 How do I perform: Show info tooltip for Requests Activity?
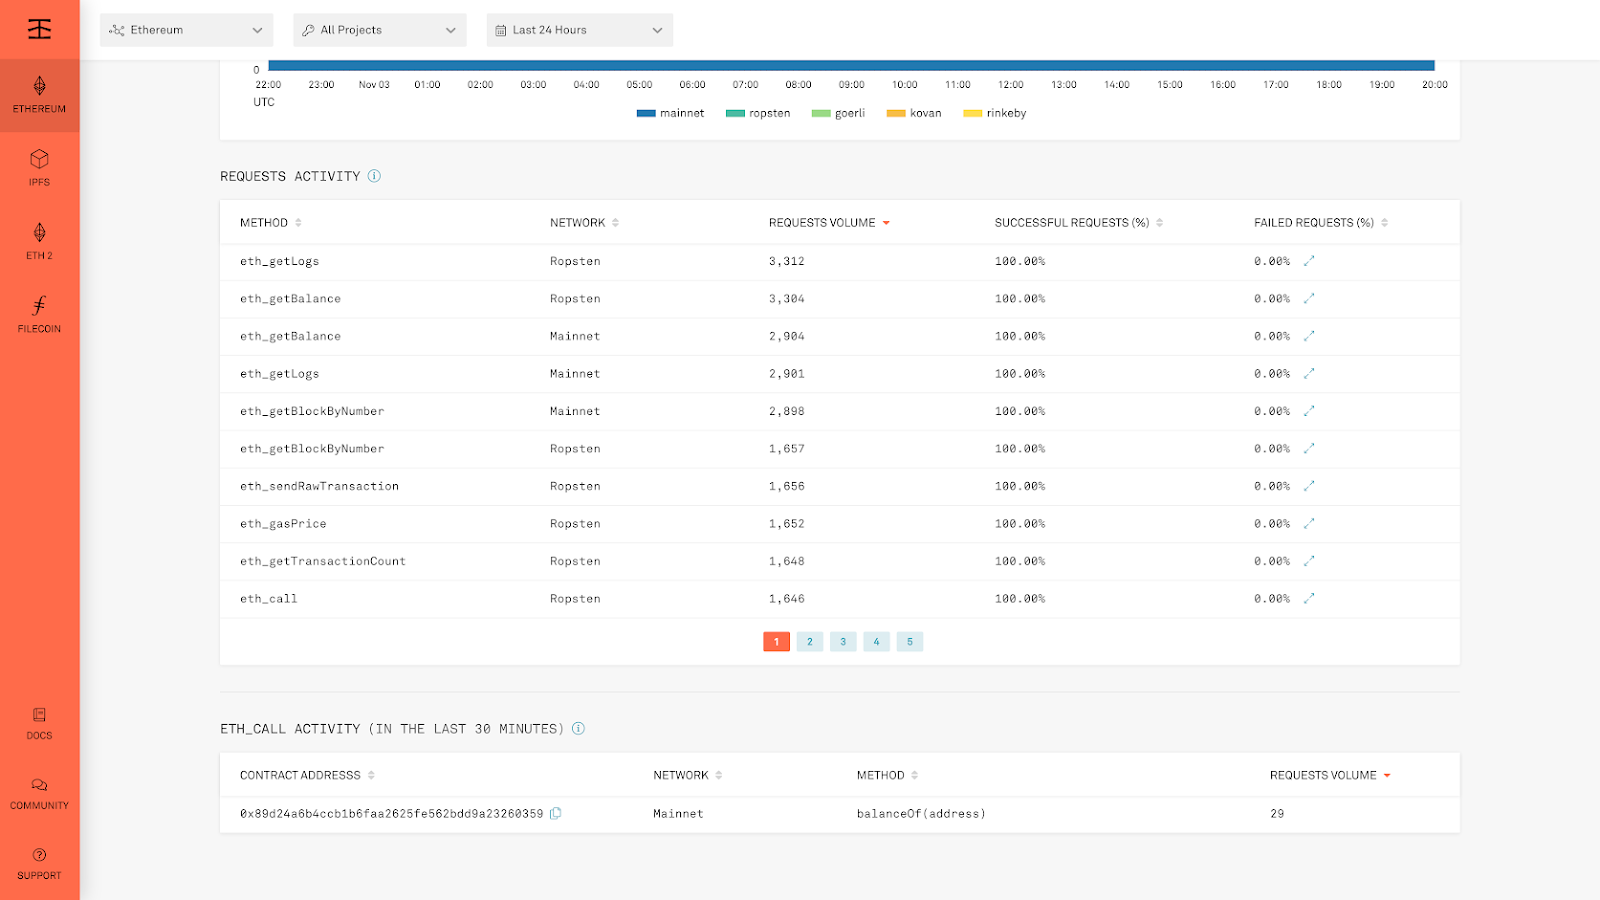coord(374,176)
